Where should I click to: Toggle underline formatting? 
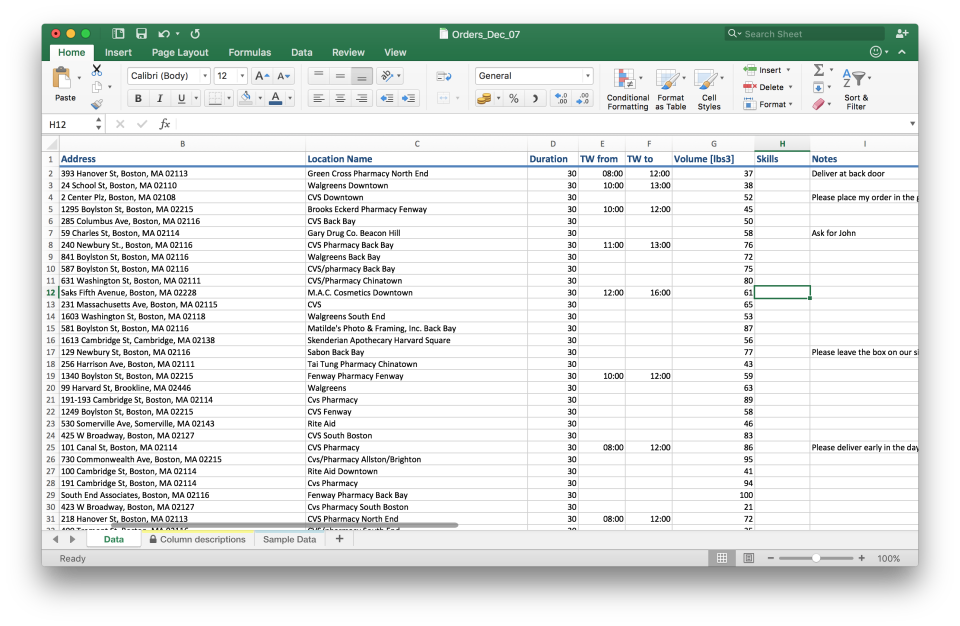coord(181,98)
